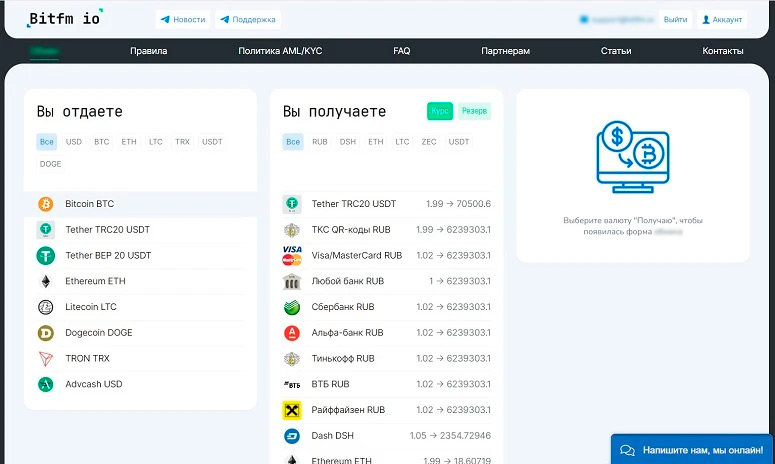Viewport: 775px width, 464px height.
Task: Open the FAQ page from navigation
Action: [x=401, y=51]
